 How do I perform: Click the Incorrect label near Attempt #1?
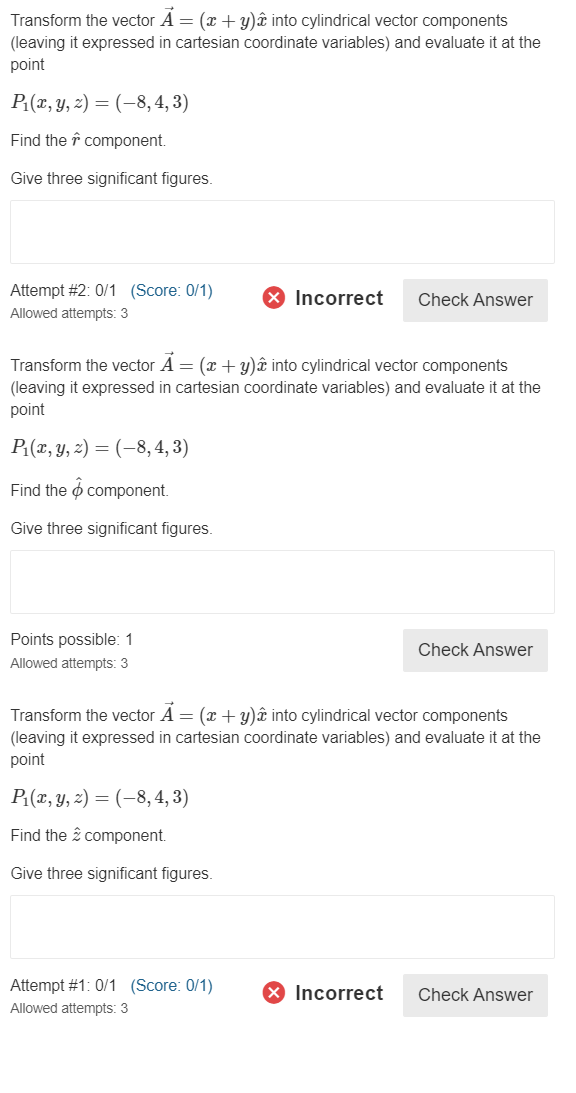pyautogui.click(x=338, y=993)
